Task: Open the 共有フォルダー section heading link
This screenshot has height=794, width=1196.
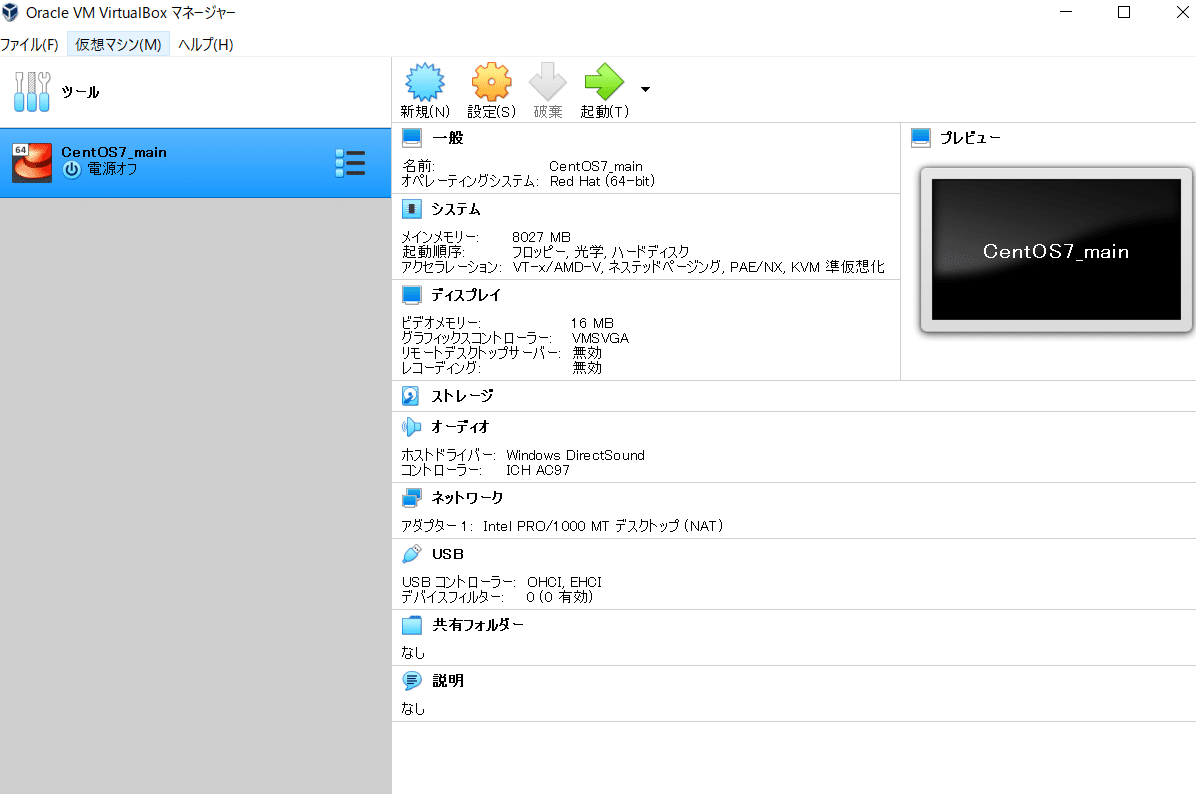Action: (477, 625)
